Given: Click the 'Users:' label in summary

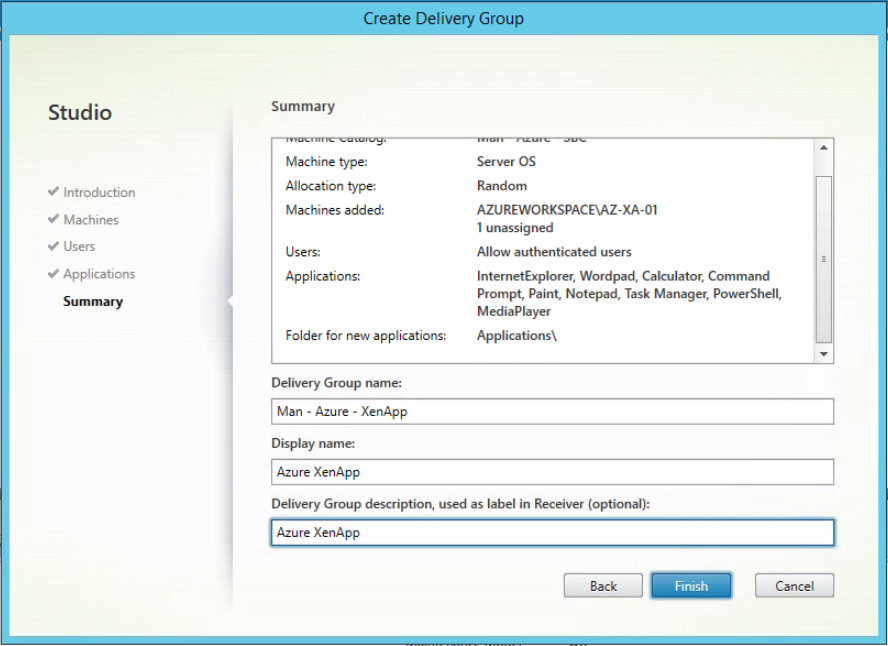Looking at the screenshot, I should coord(303,252).
